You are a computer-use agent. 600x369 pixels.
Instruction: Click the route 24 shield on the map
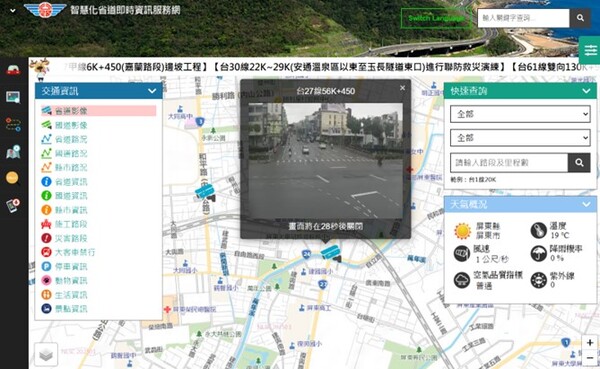(x=306, y=254)
